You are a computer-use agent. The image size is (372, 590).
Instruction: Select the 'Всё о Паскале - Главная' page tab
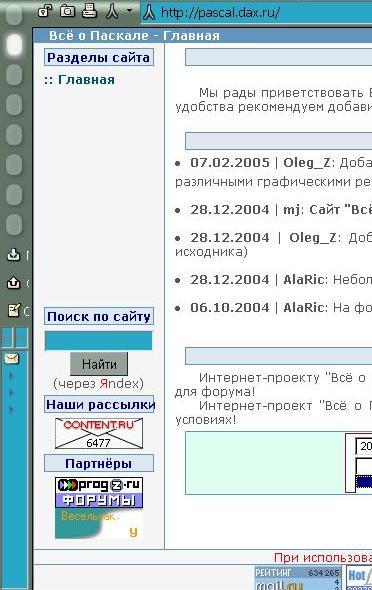134,36
